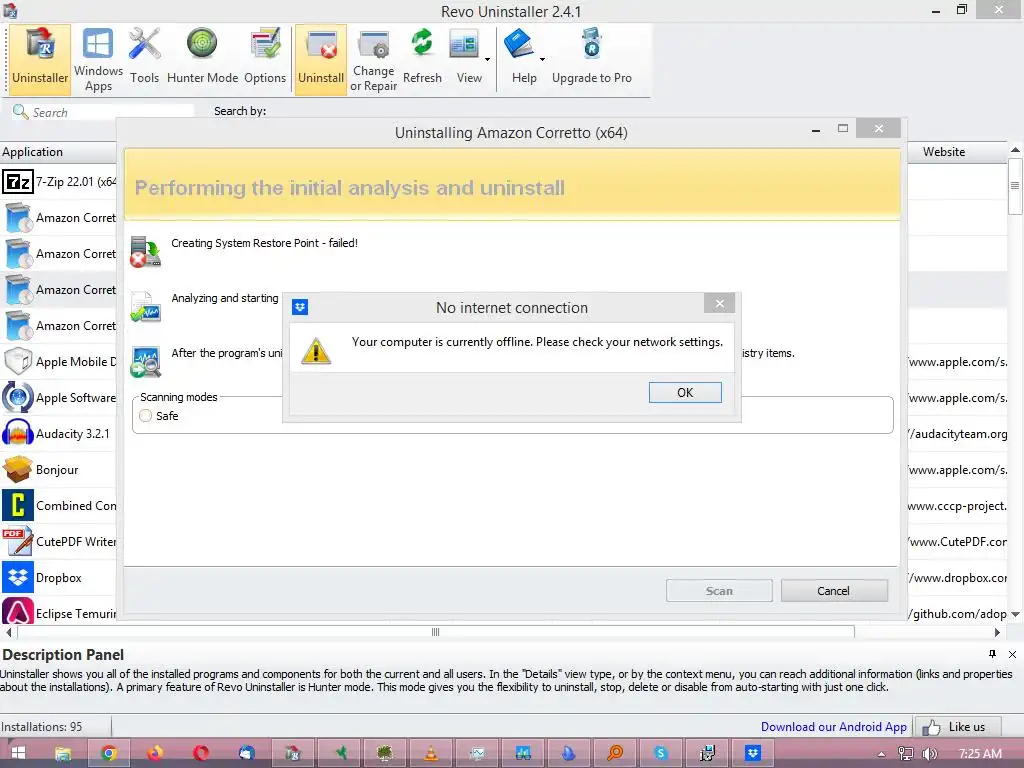Expand the View dropdown arrow
The image size is (1024, 768).
pyautogui.click(x=487, y=59)
